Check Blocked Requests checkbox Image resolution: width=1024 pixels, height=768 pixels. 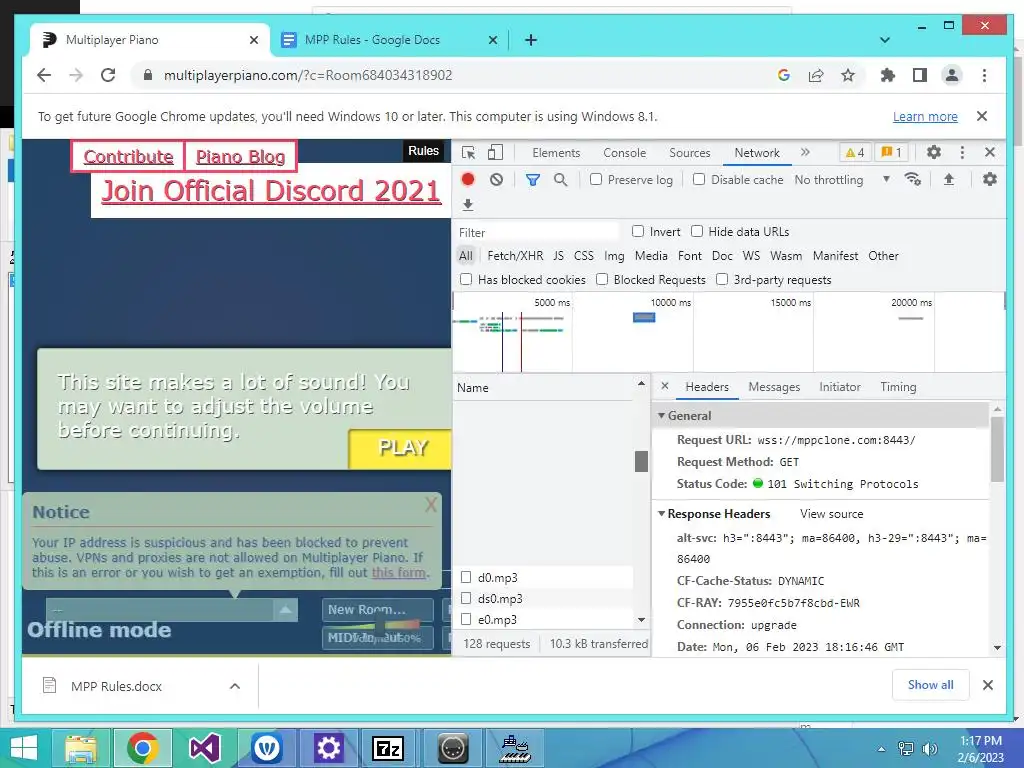[602, 279]
